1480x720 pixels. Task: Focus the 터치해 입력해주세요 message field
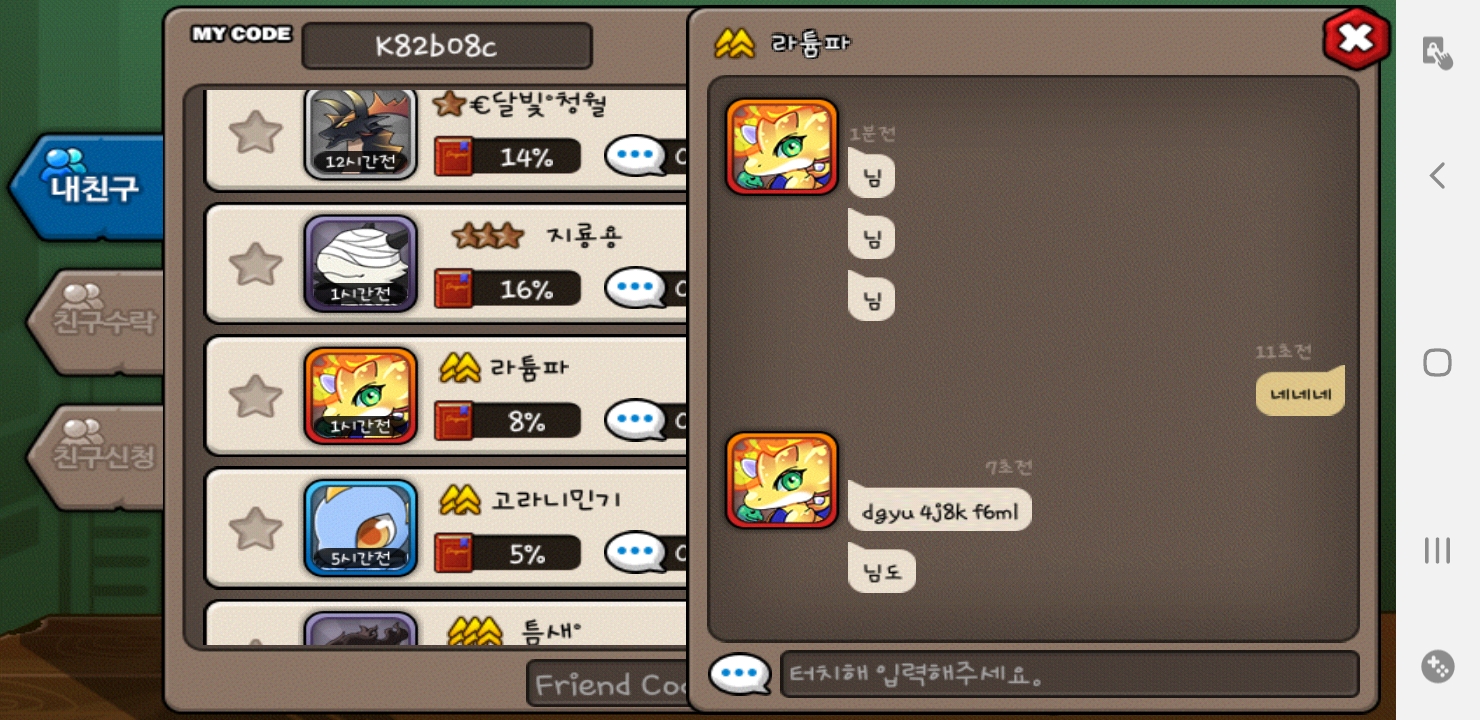point(1069,675)
